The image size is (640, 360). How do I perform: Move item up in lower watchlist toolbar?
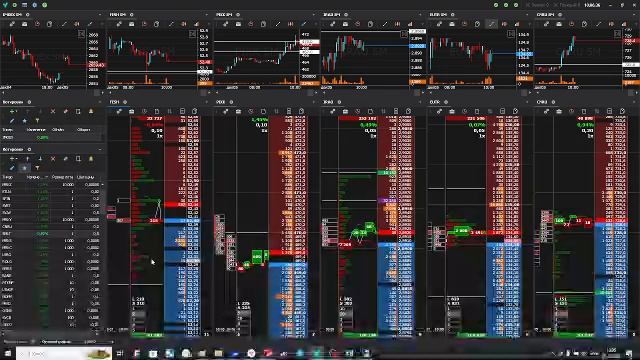point(27,159)
